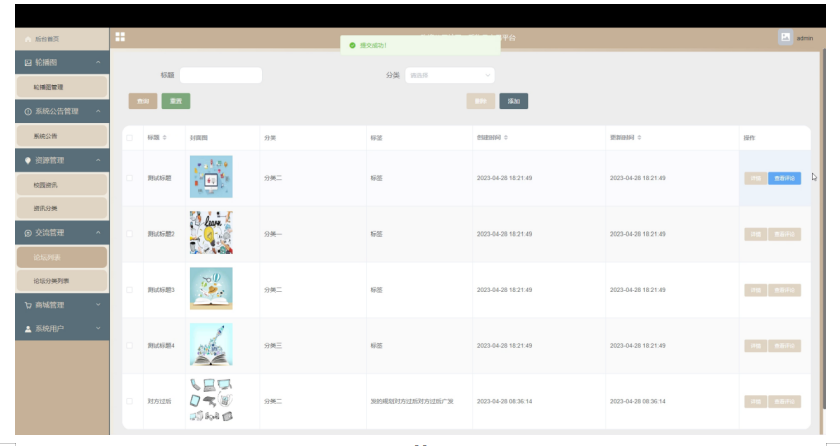Click the admin username text in header

(x=805, y=38)
